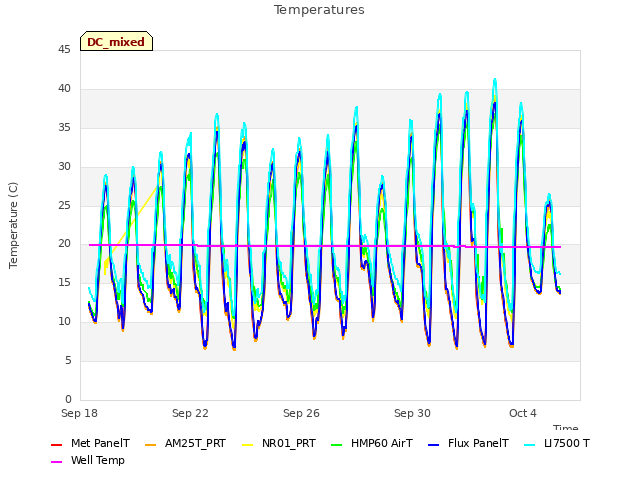
Task: Click the Sep 18 x-axis tick label
Action: tap(80, 413)
